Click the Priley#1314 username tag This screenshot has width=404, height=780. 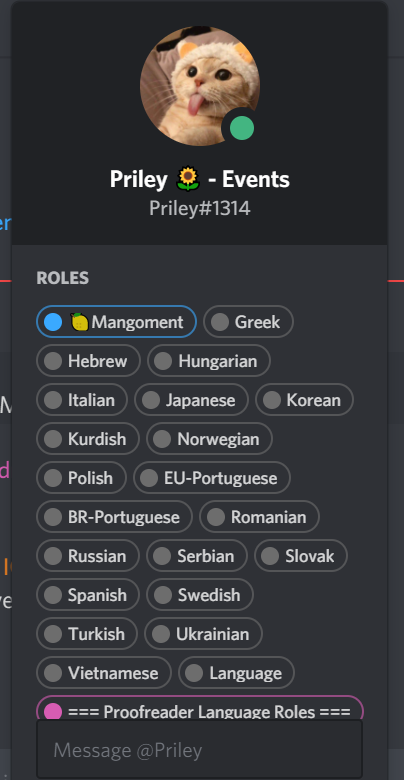(200, 208)
